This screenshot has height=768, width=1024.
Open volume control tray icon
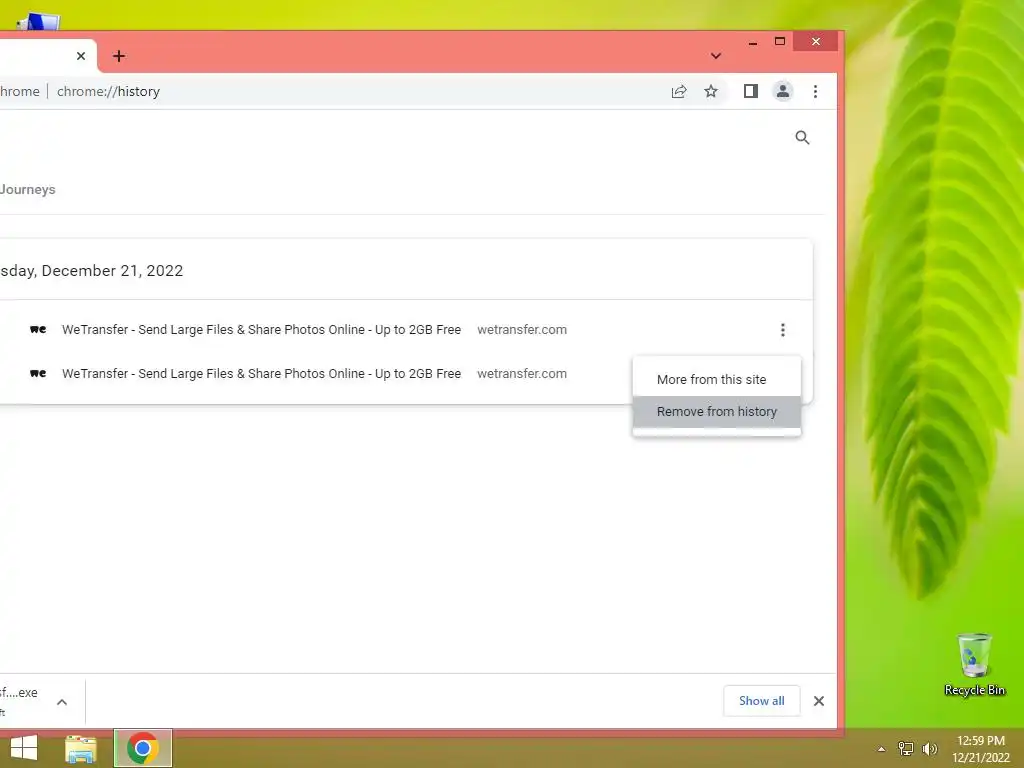click(929, 748)
